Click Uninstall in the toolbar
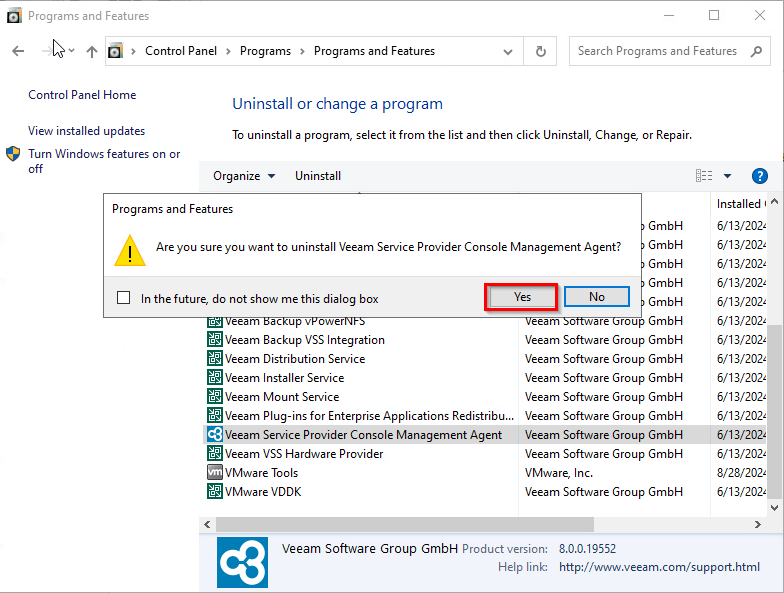 coord(318,176)
